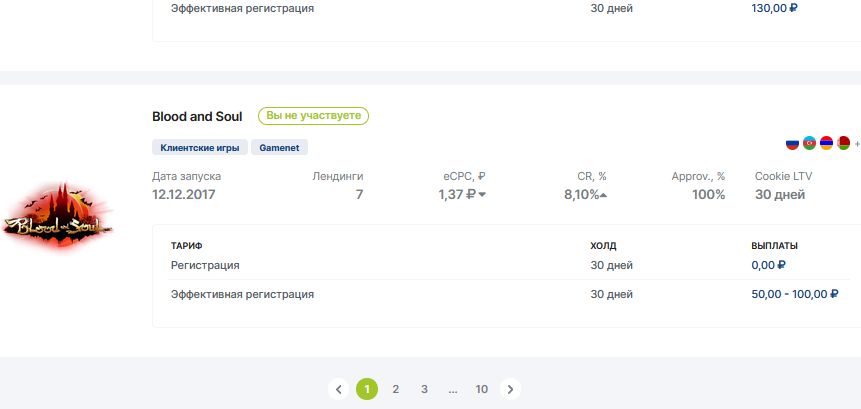Select the Gamenet tag
Screen dimensions: 861x409
279,147
